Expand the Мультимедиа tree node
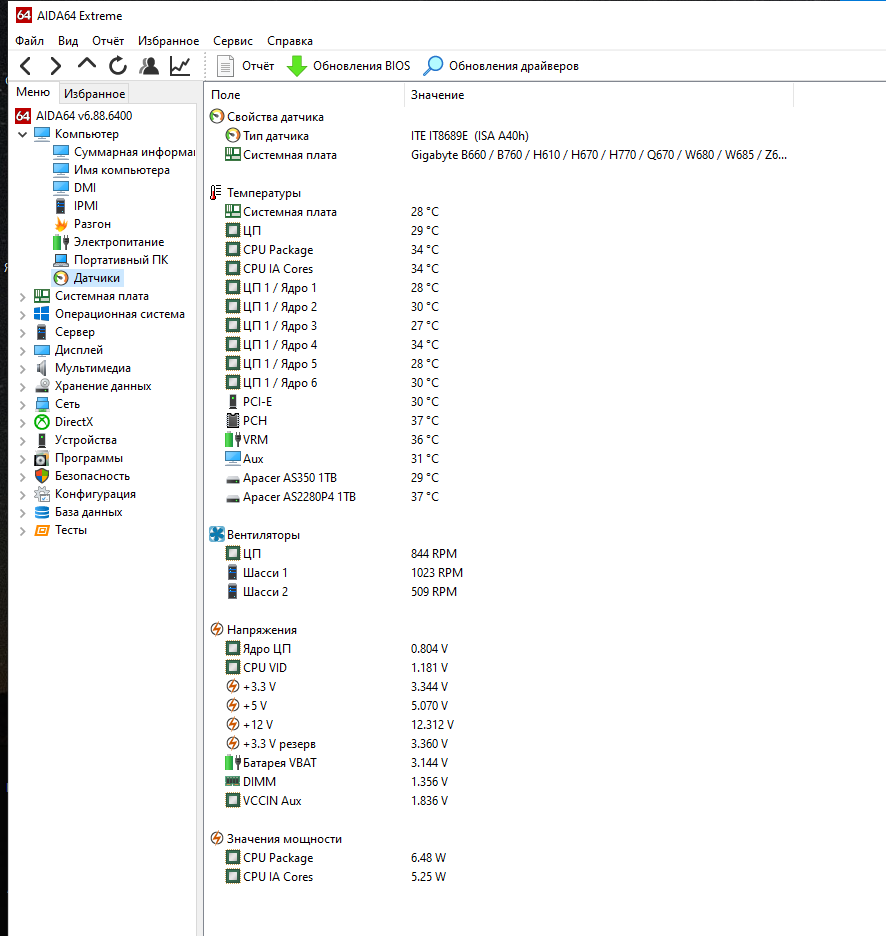Screen dimensions: 886x936 23,369
